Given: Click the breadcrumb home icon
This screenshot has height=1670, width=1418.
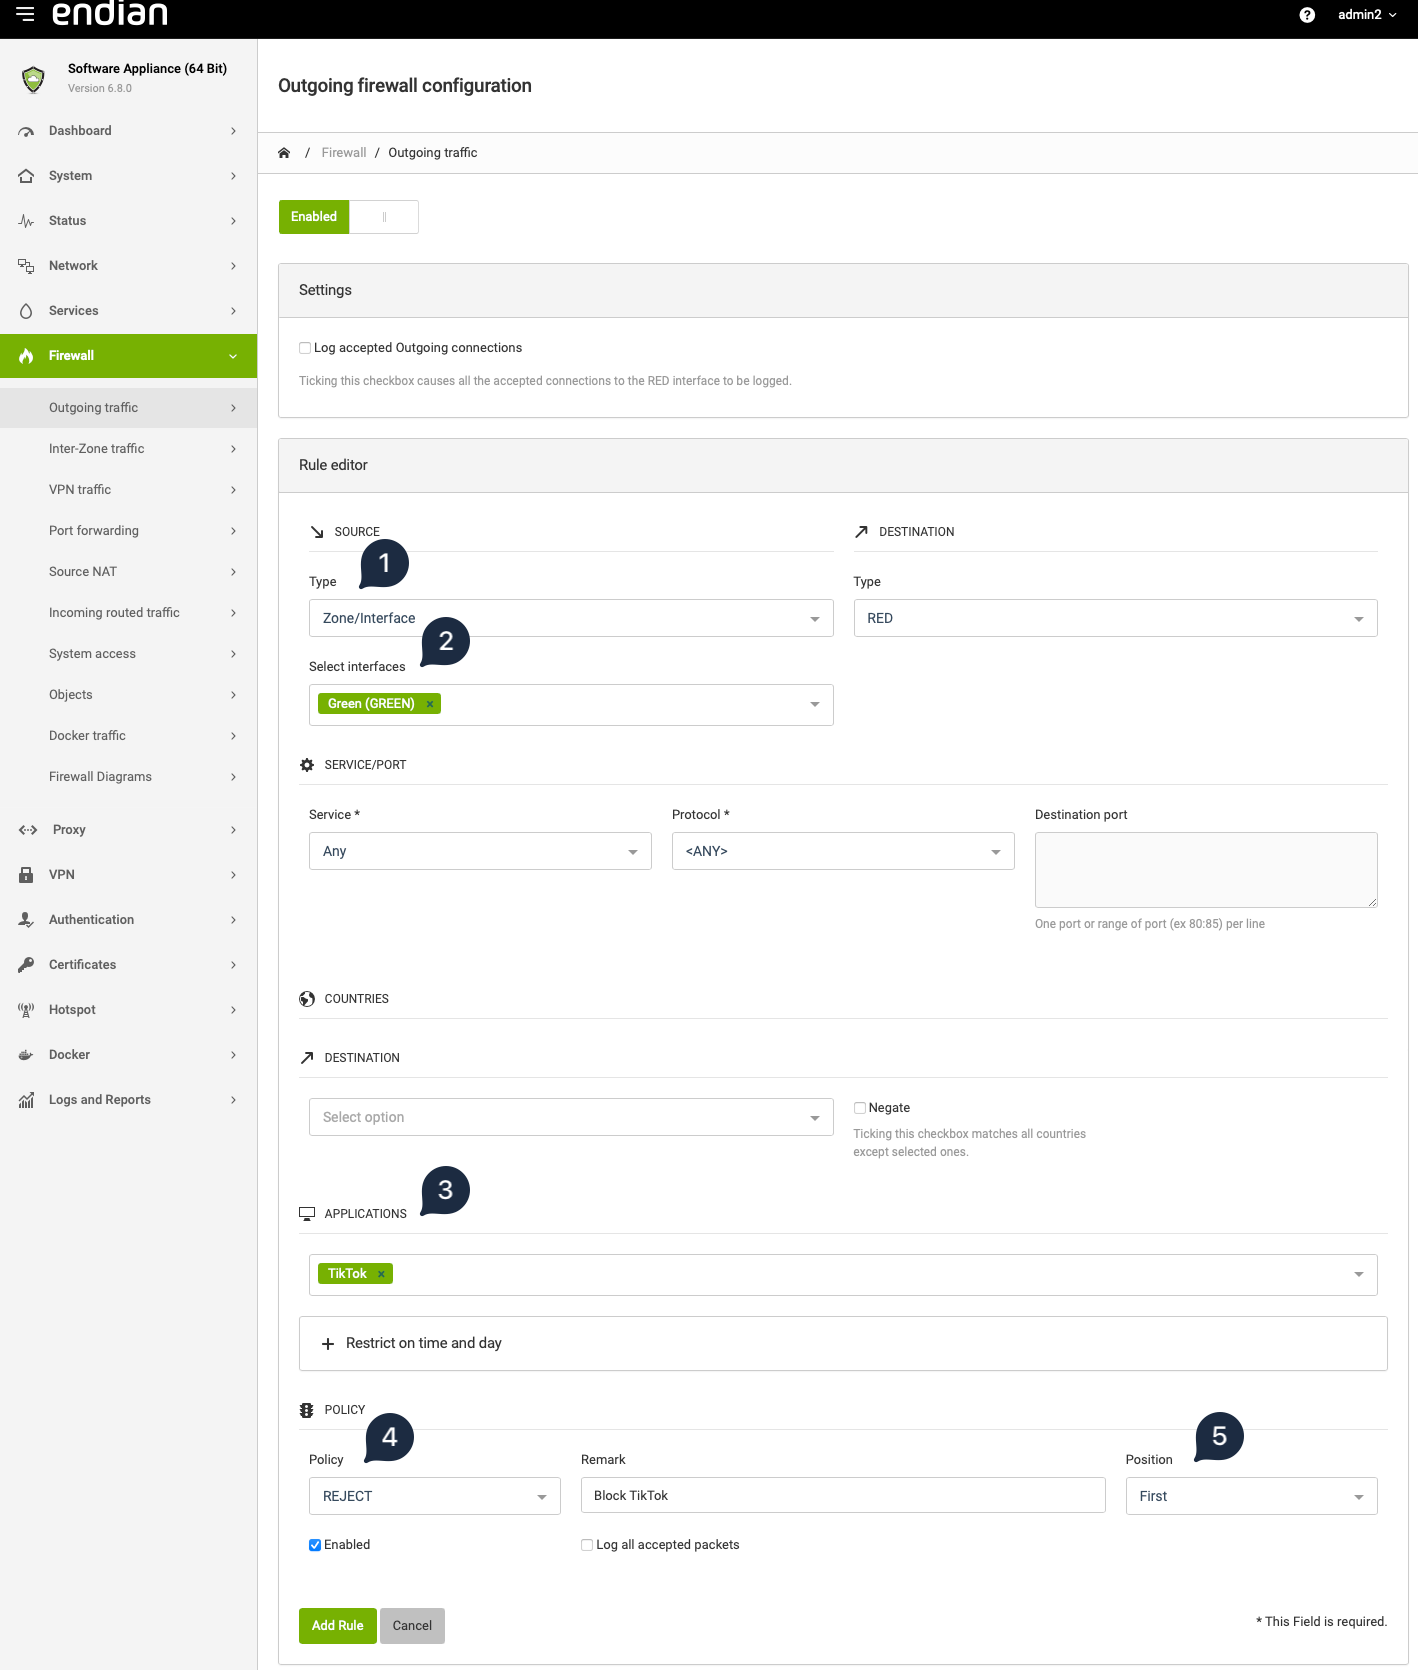Looking at the screenshot, I should click(284, 153).
